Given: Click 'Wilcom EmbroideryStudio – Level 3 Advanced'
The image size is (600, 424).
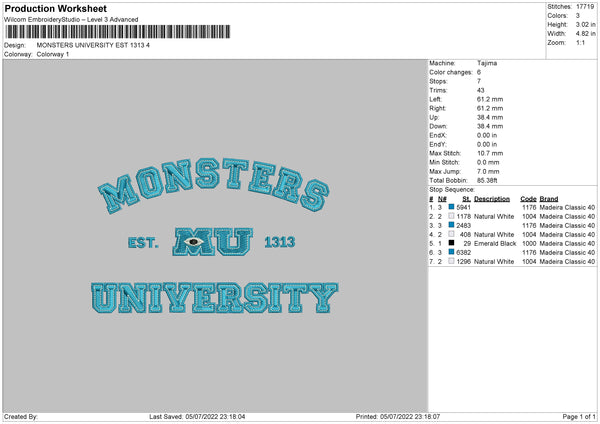Looking at the screenshot, I should click(x=71, y=20).
